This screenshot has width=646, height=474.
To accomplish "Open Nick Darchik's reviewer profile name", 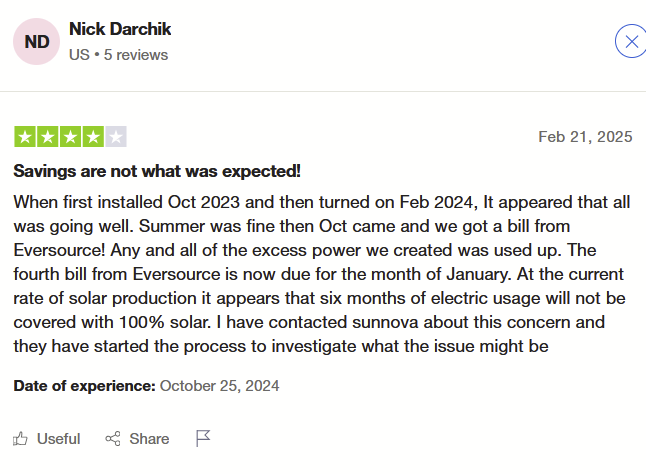I will (118, 29).
